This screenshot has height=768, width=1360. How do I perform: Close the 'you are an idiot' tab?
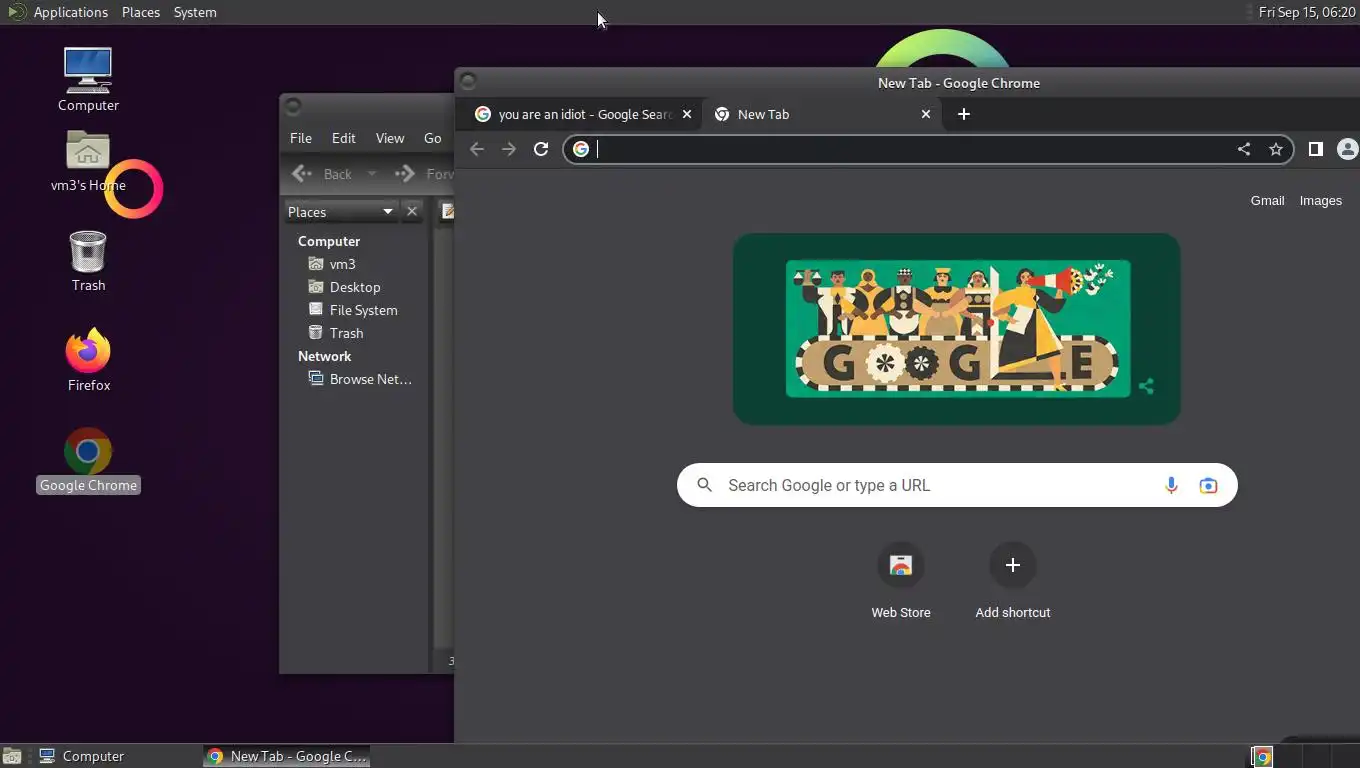[x=687, y=114]
